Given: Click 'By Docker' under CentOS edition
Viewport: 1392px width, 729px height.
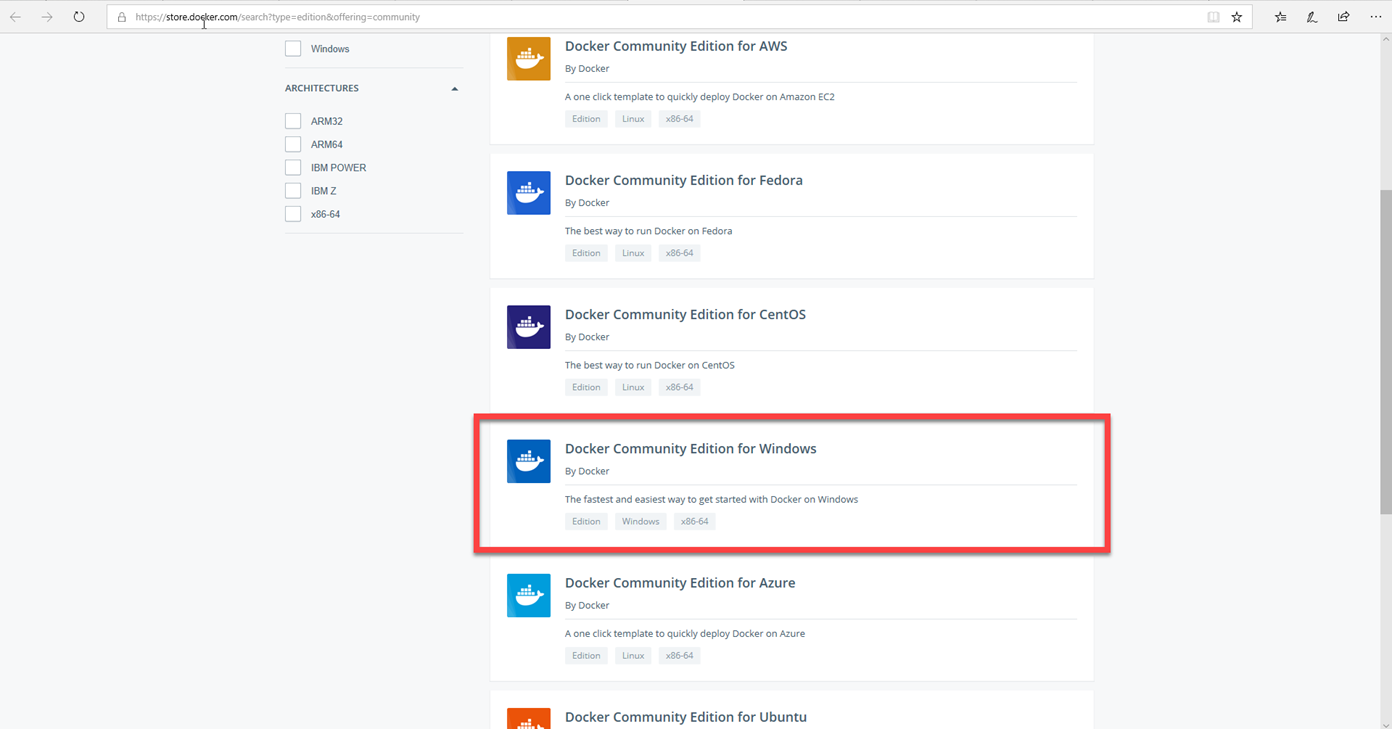Looking at the screenshot, I should (x=587, y=337).
